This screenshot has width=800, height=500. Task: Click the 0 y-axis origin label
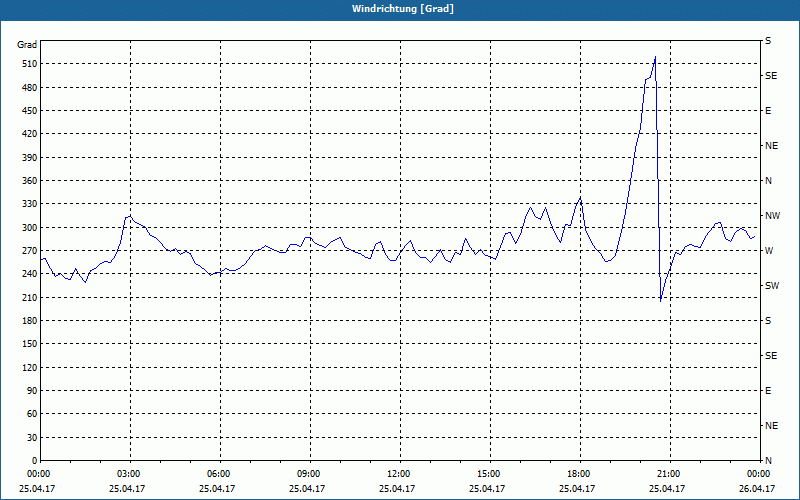(35, 461)
